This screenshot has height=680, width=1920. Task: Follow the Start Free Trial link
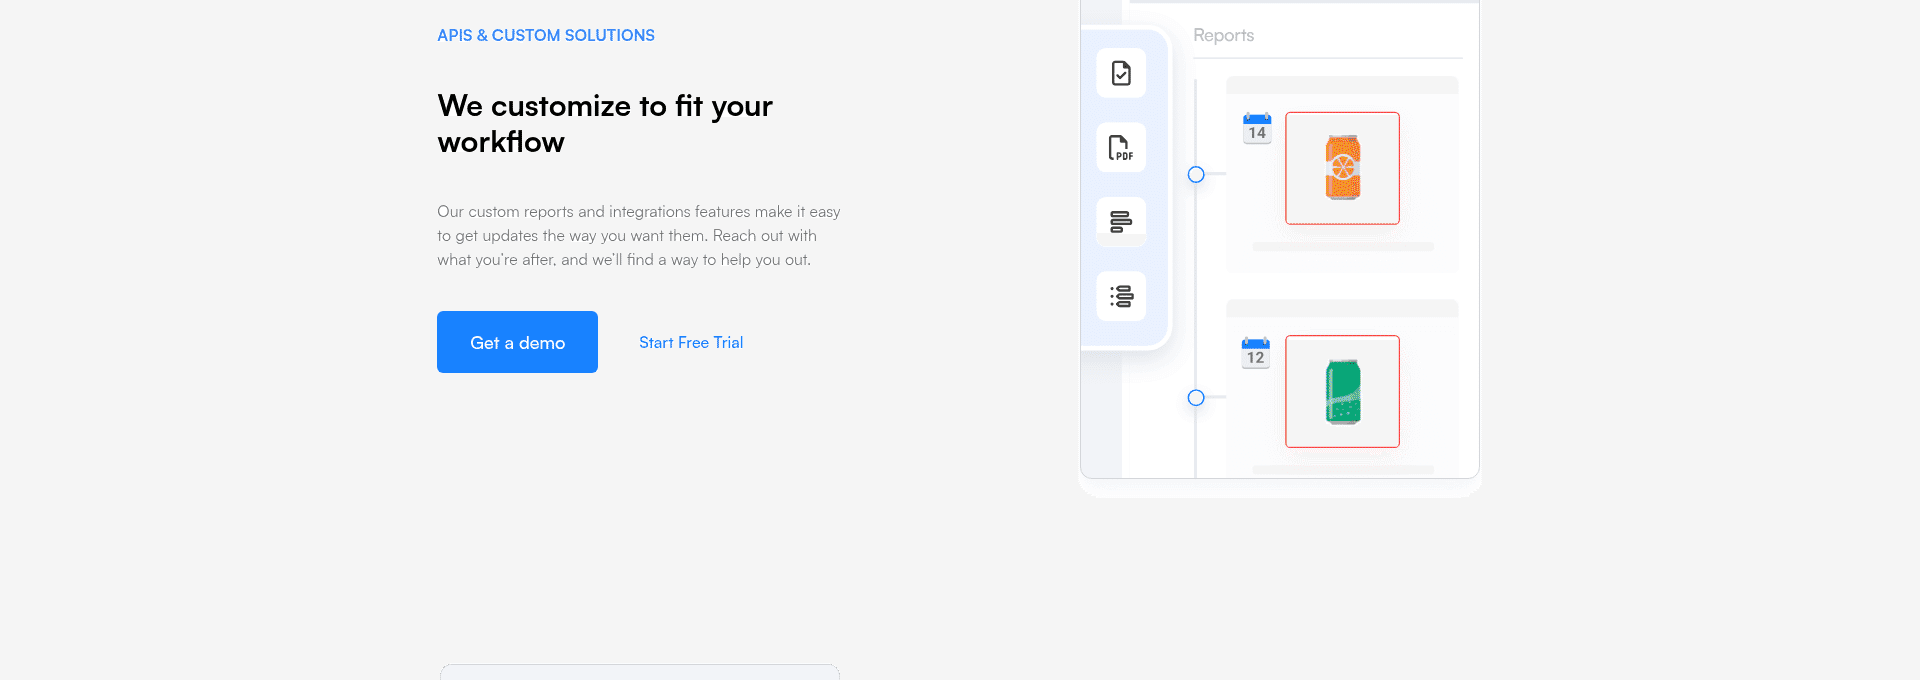tap(691, 342)
